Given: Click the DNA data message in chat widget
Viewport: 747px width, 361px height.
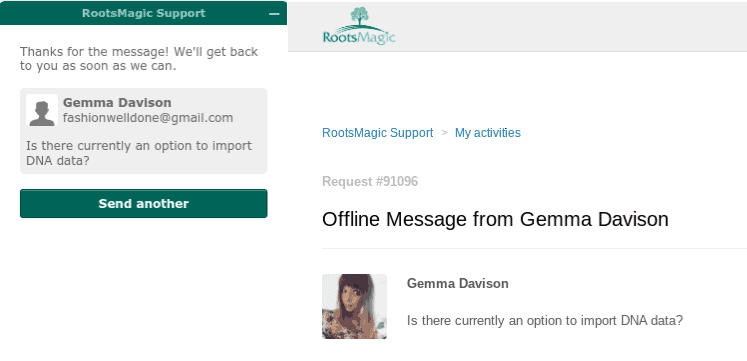Looking at the screenshot, I should [139, 153].
